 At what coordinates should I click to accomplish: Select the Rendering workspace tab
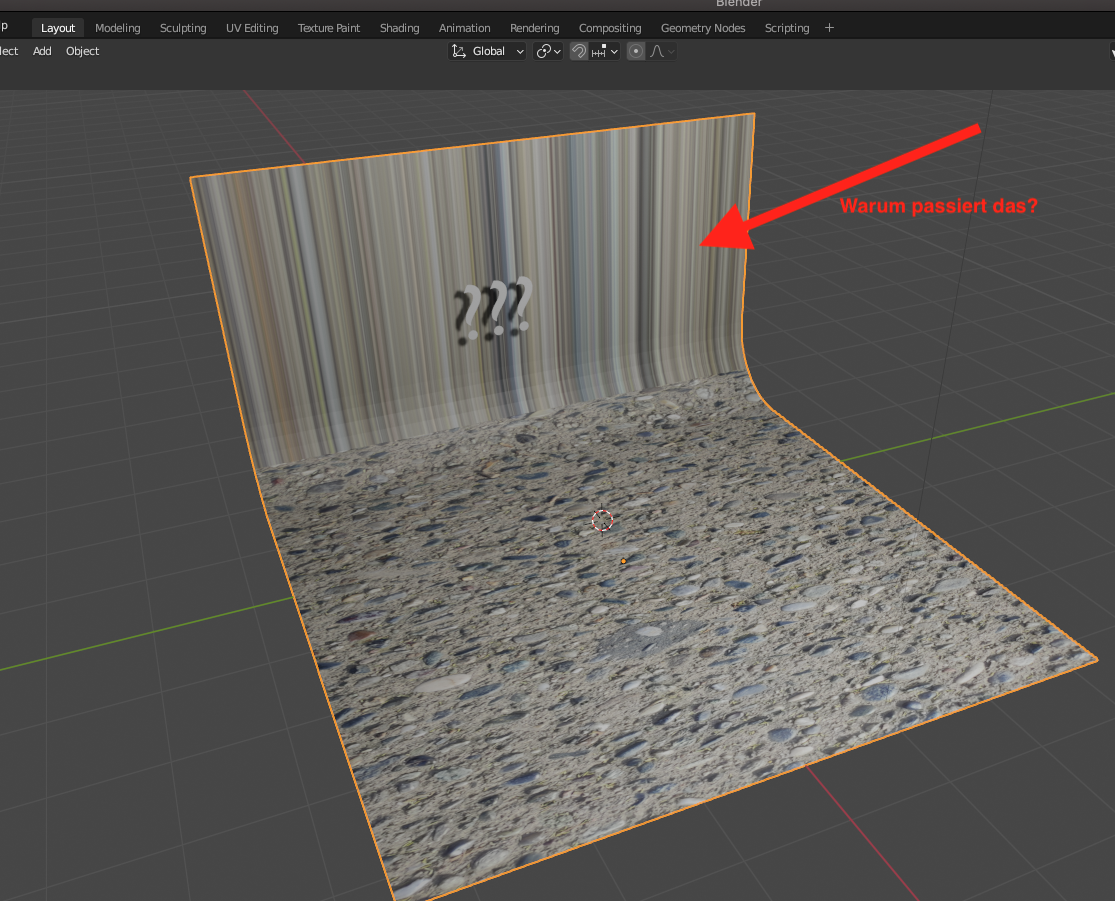(535, 28)
